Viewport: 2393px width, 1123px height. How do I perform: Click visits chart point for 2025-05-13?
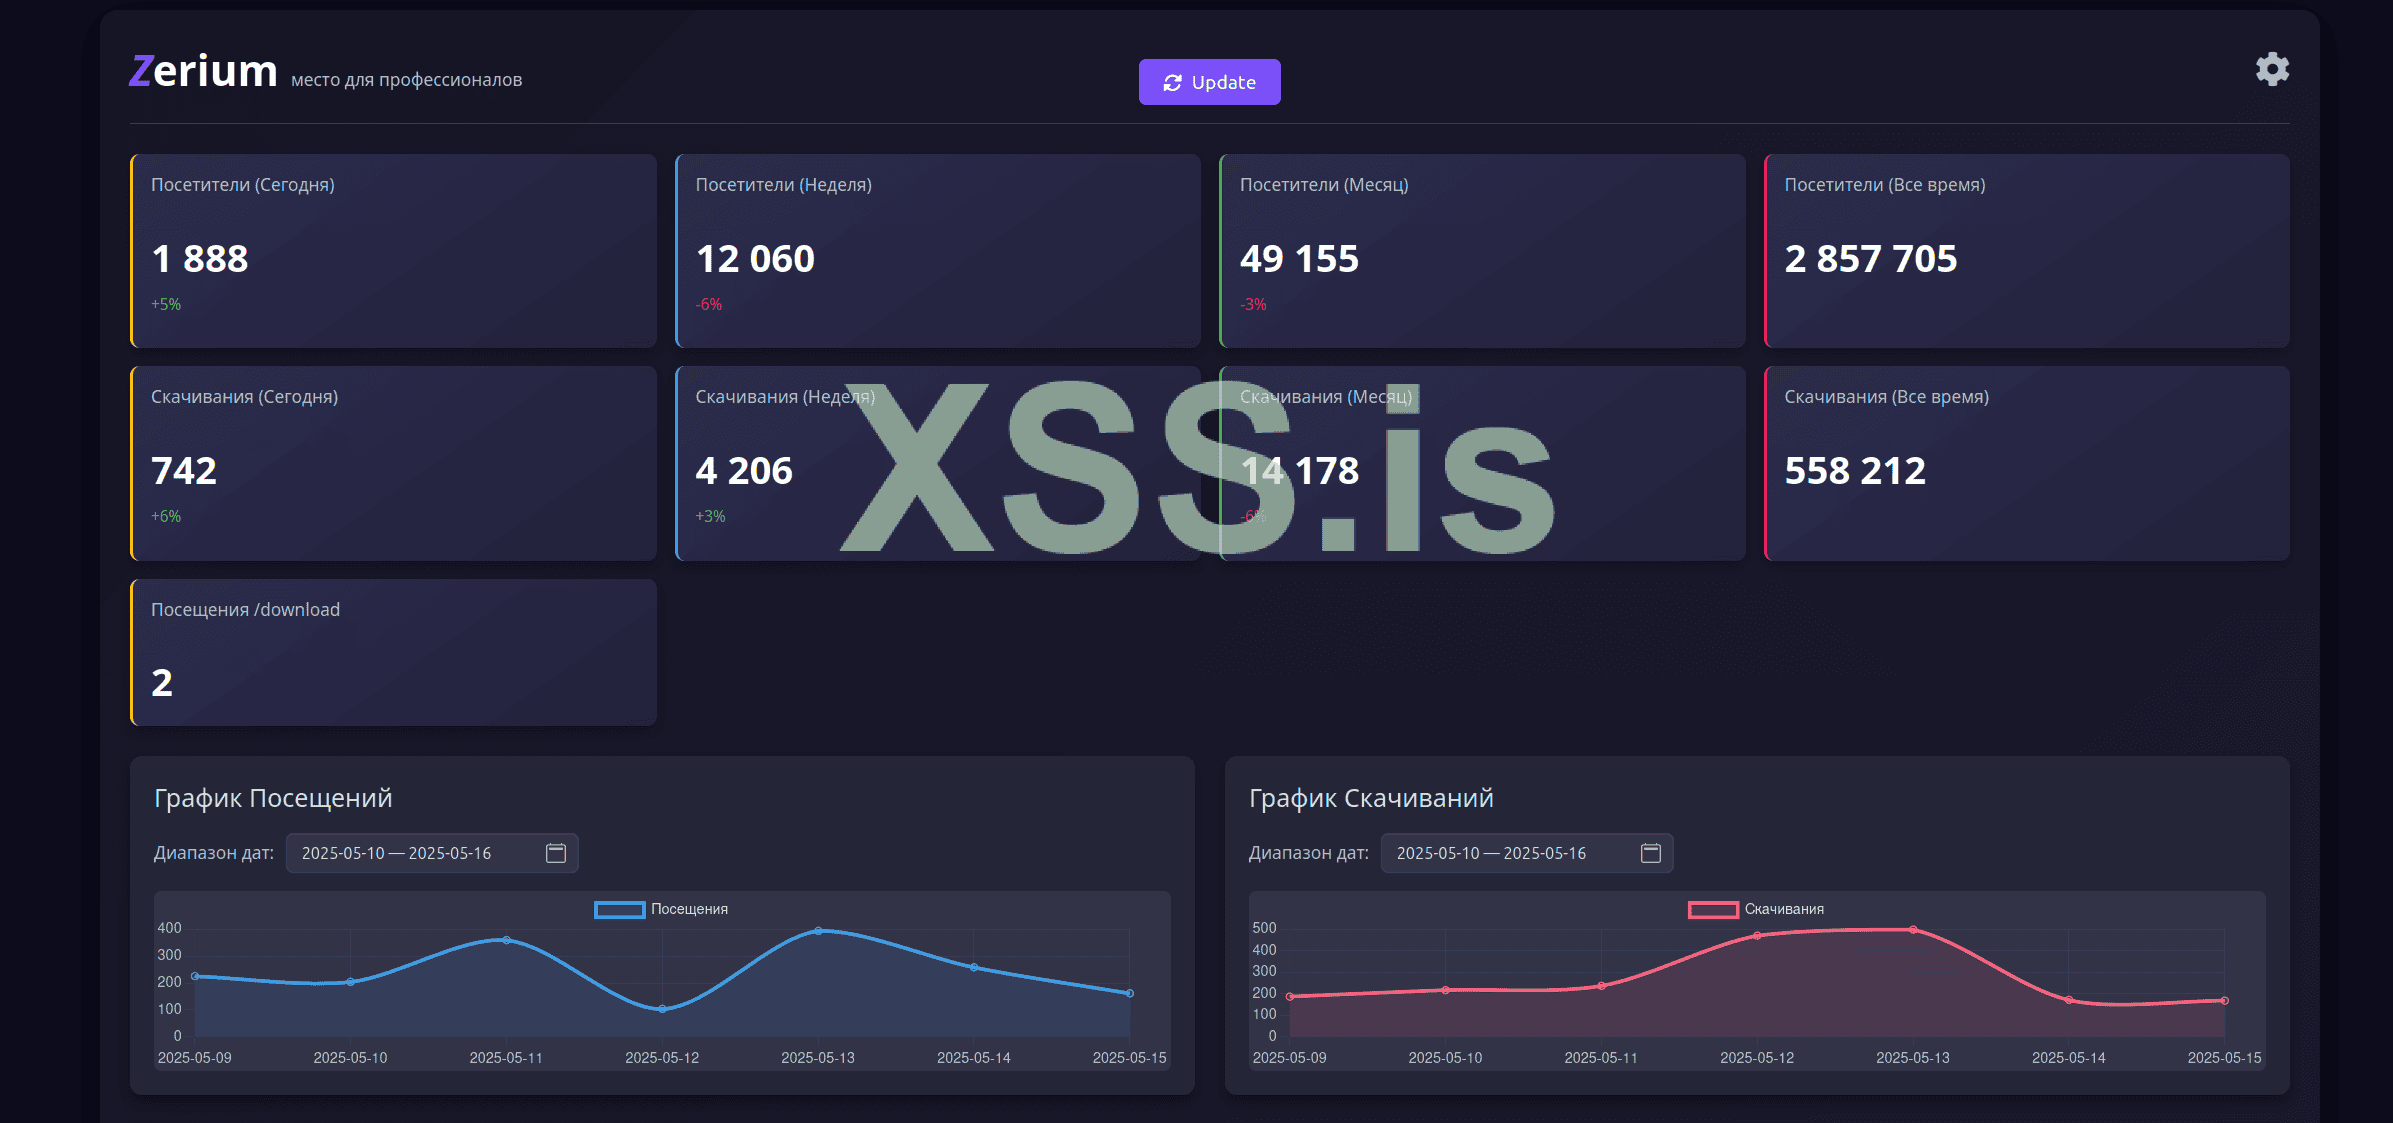818,931
